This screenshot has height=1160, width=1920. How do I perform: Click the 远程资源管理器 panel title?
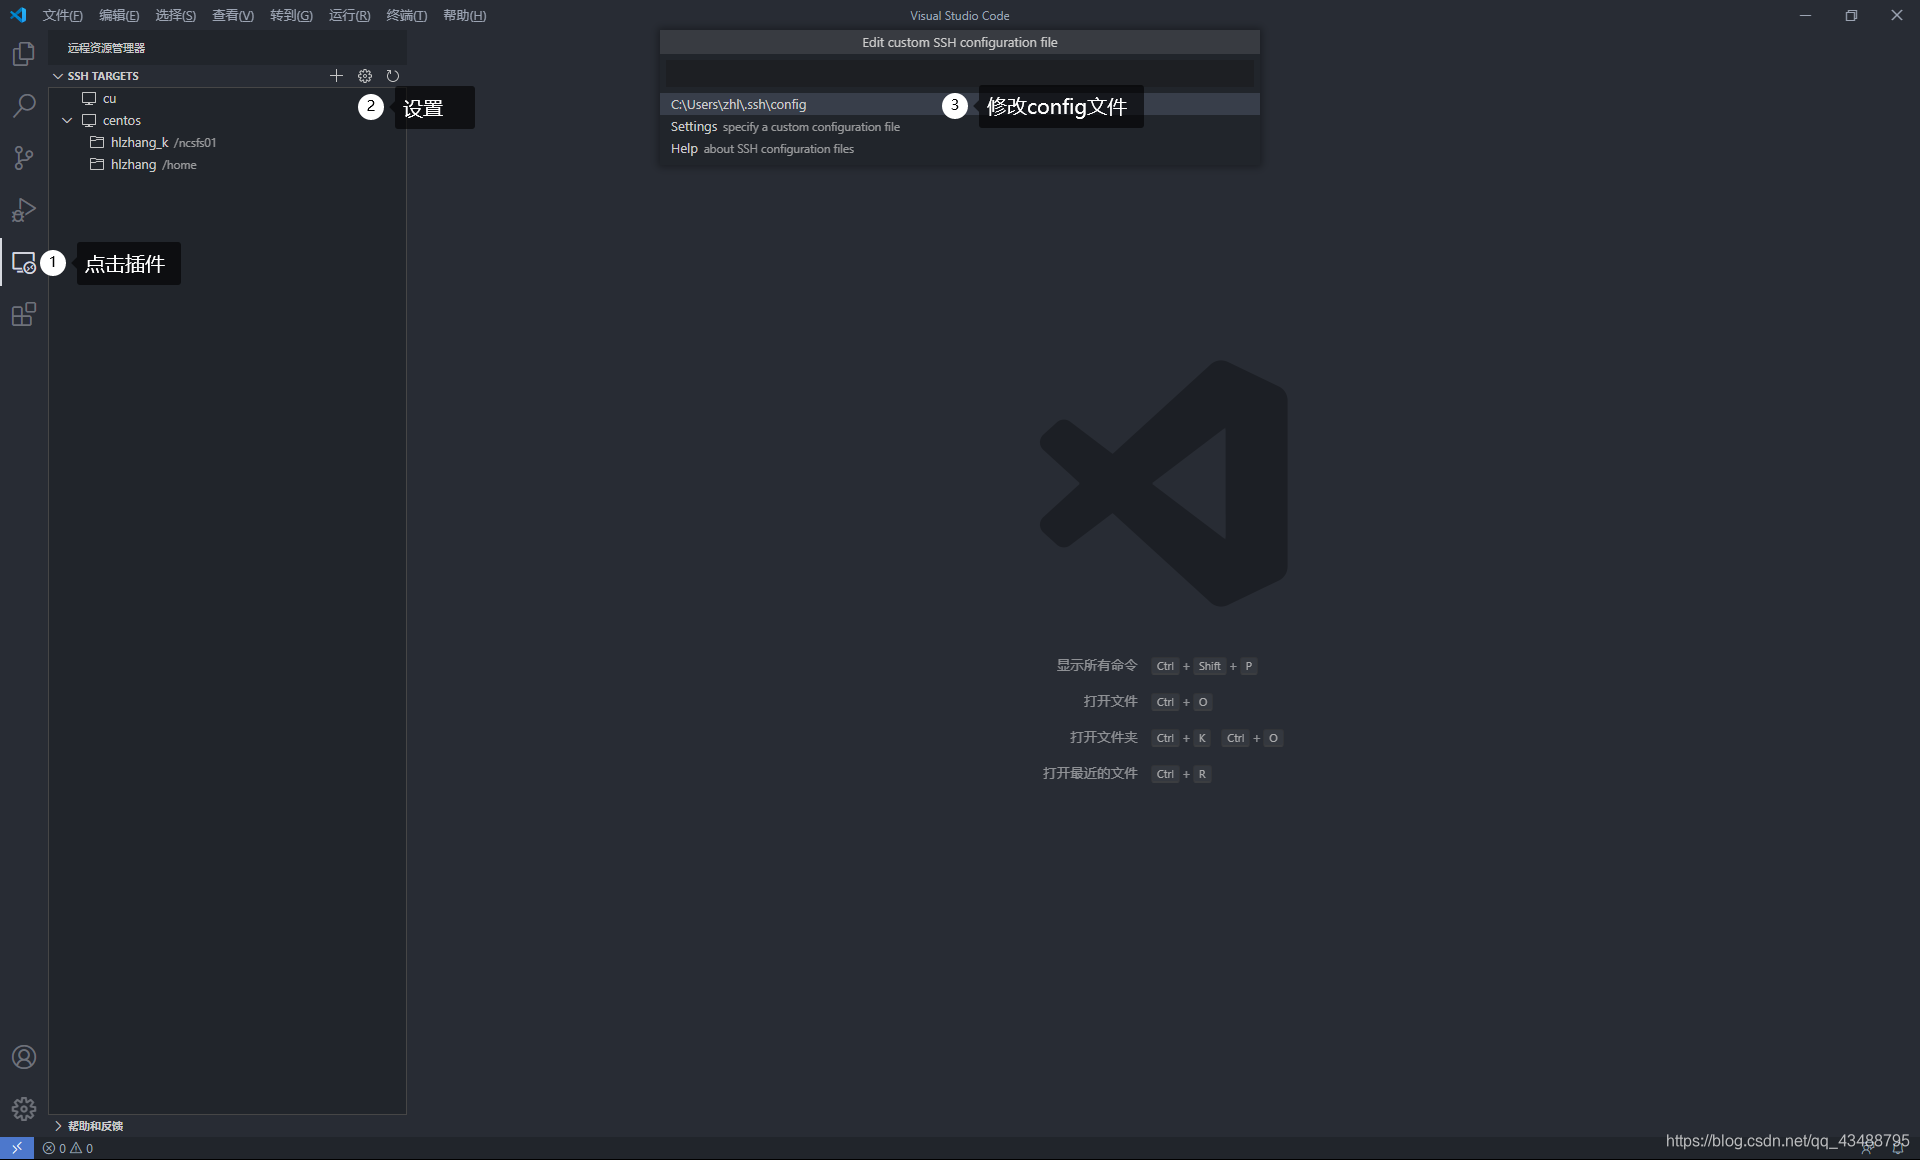pos(106,48)
